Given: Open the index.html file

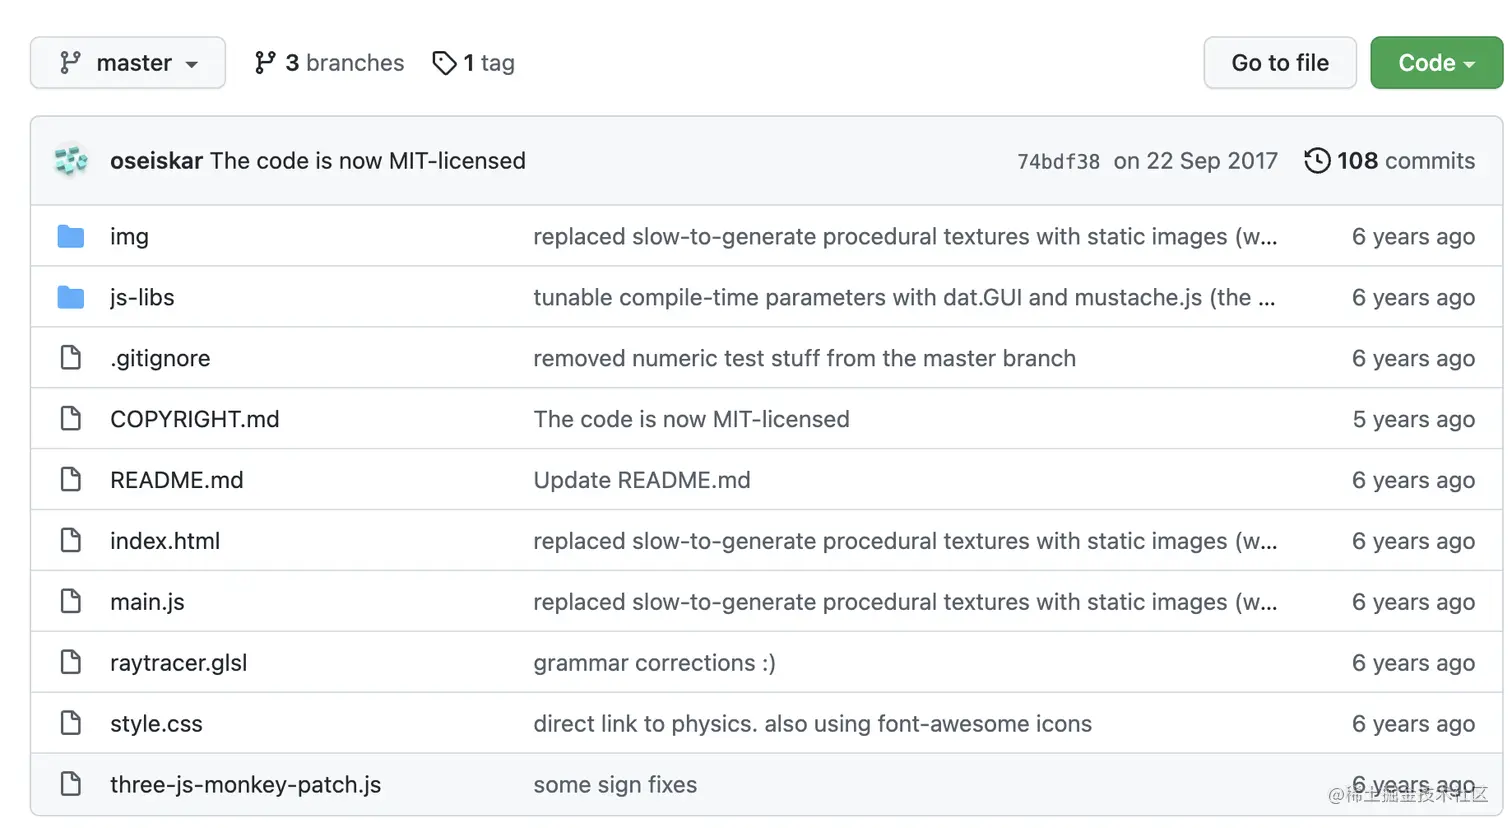Looking at the screenshot, I should (x=165, y=541).
